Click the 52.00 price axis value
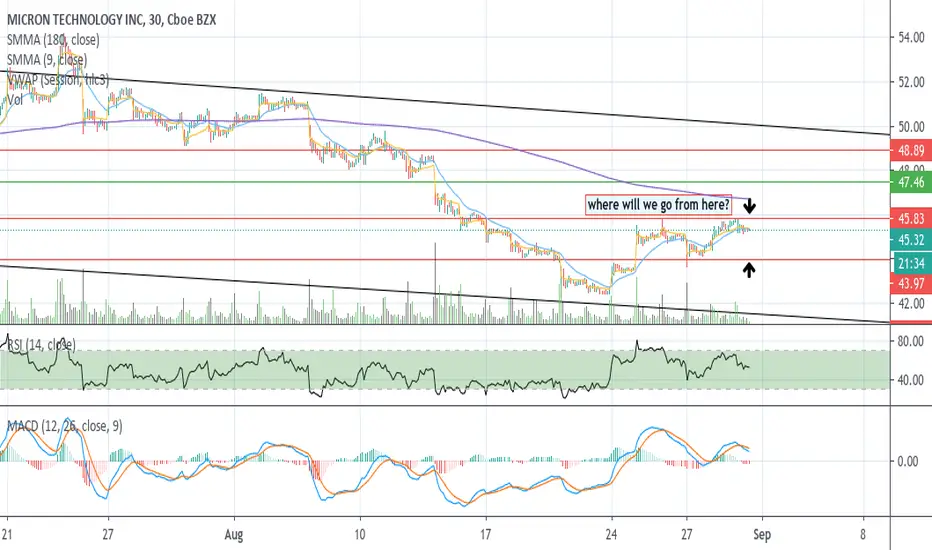Viewport: 932px width, 550px height. [911, 82]
